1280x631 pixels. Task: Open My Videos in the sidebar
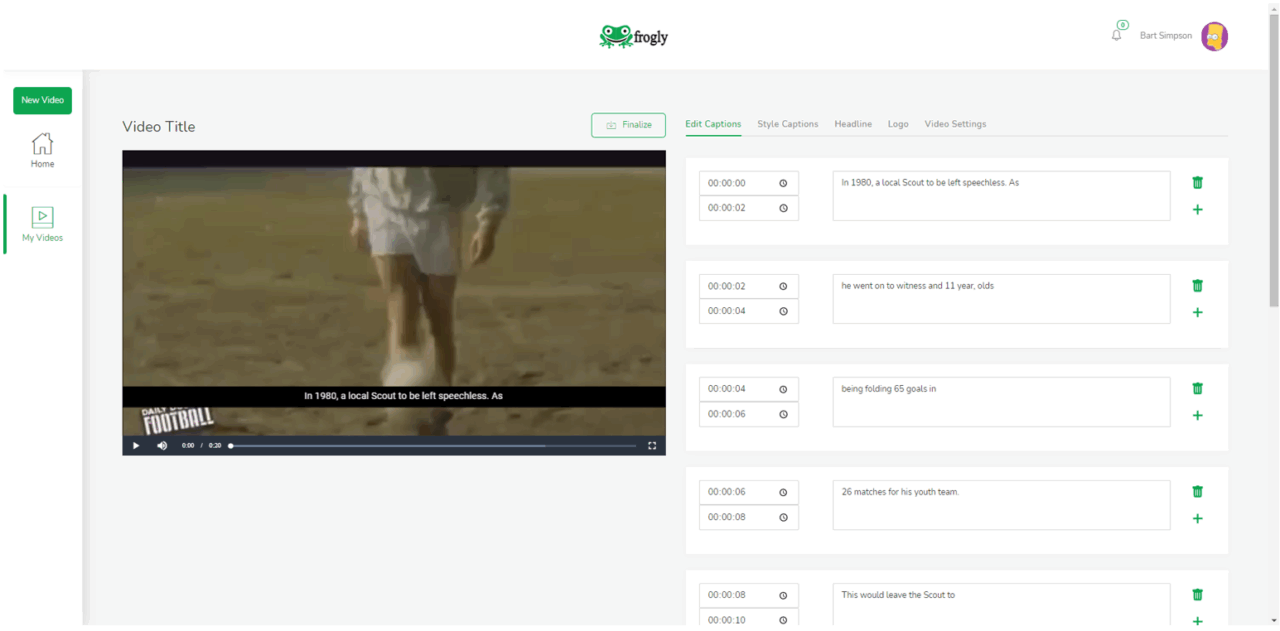(42, 224)
